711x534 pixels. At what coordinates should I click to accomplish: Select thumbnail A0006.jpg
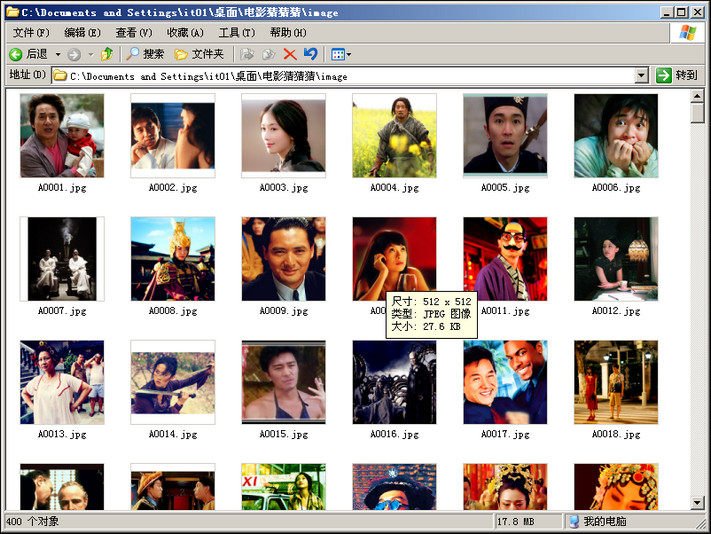pyautogui.click(x=616, y=136)
